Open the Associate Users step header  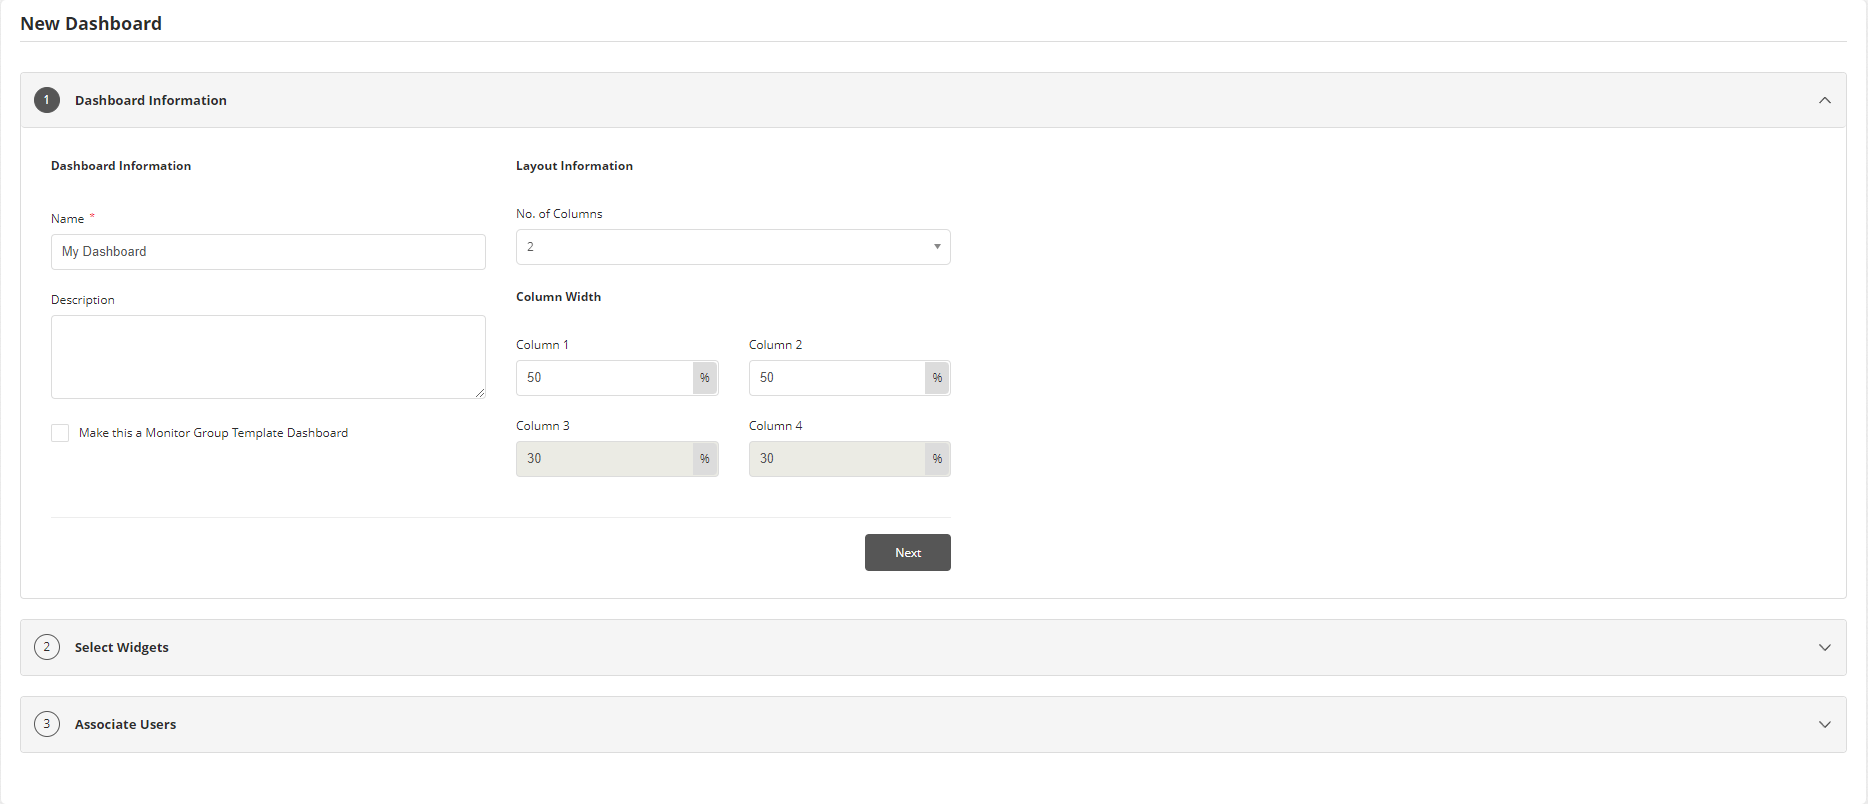click(x=126, y=724)
